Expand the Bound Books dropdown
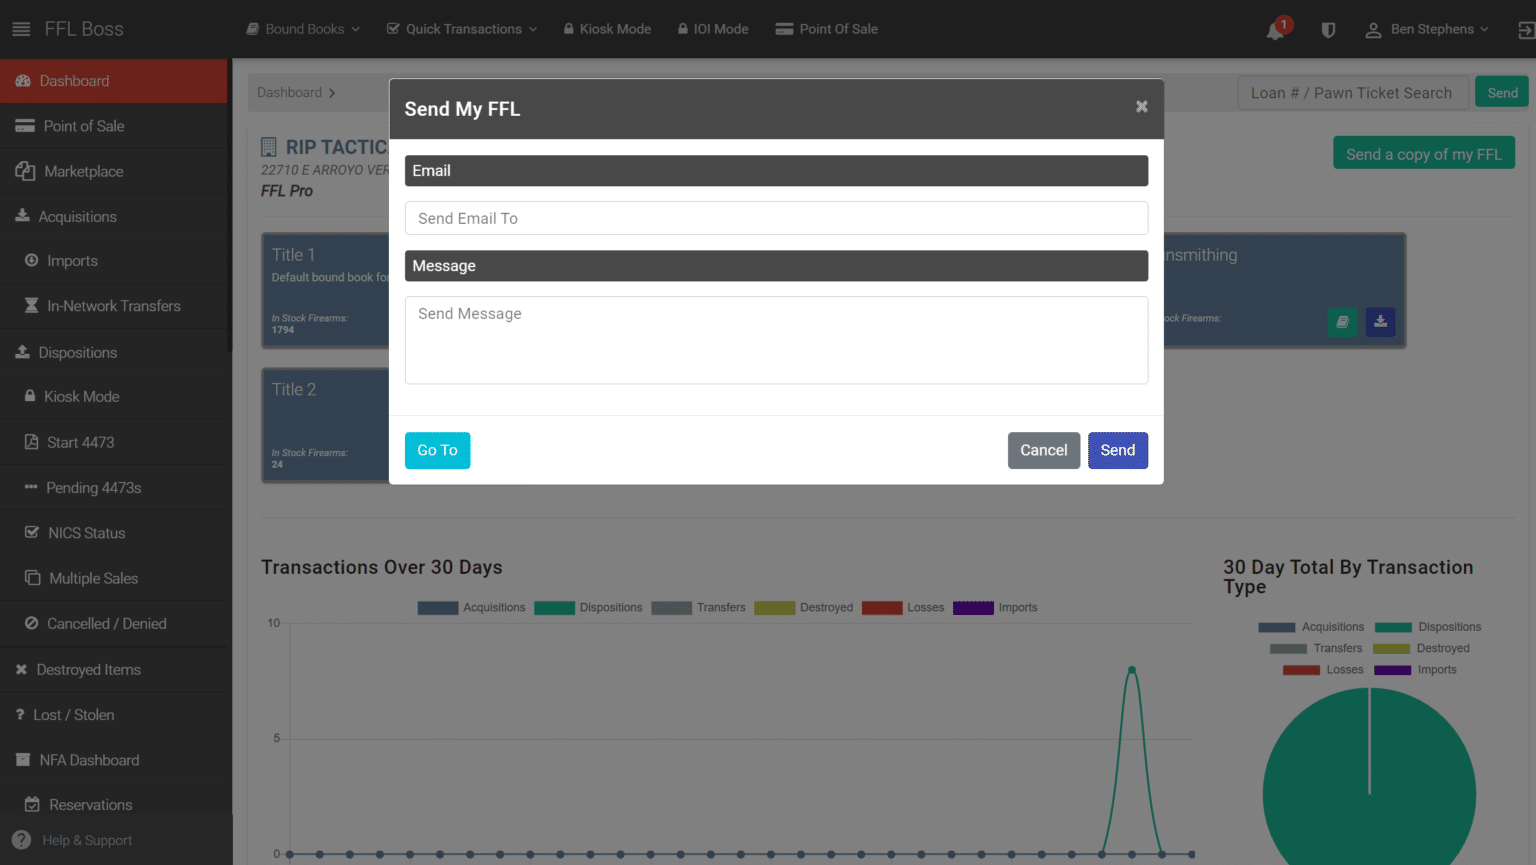This screenshot has height=865, width=1536. click(x=300, y=29)
